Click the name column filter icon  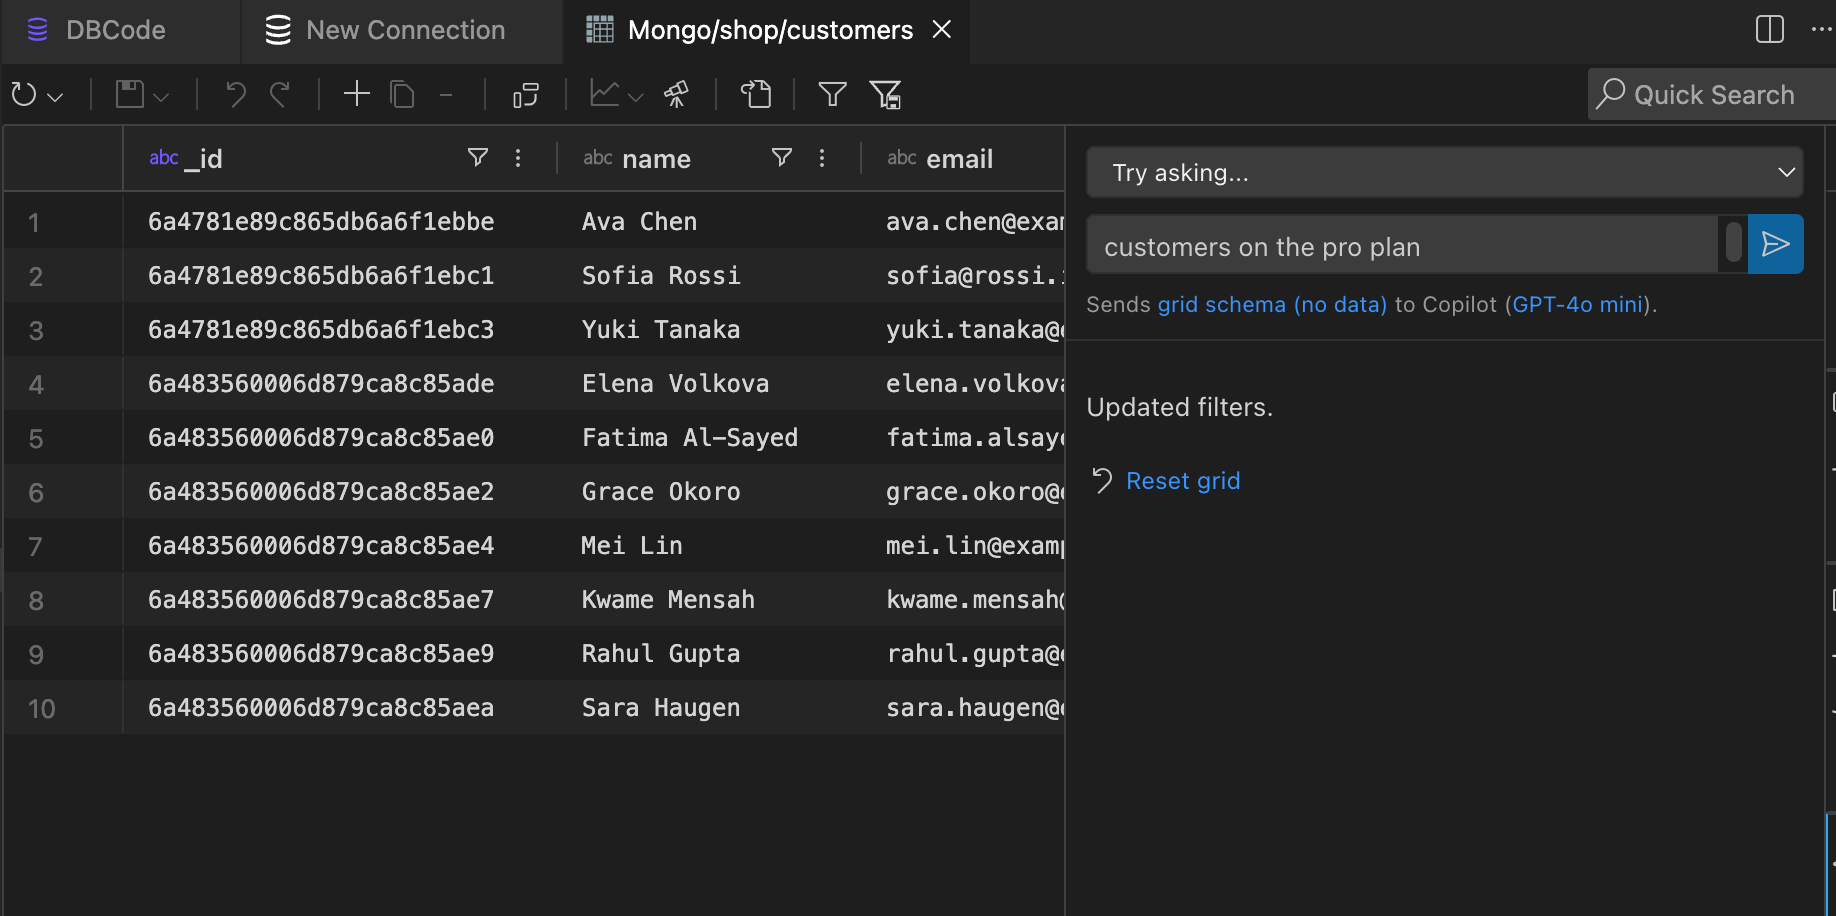pos(782,157)
